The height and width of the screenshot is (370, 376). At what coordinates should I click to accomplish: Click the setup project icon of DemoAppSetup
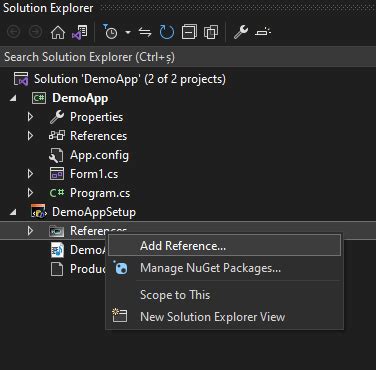coord(39,212)
